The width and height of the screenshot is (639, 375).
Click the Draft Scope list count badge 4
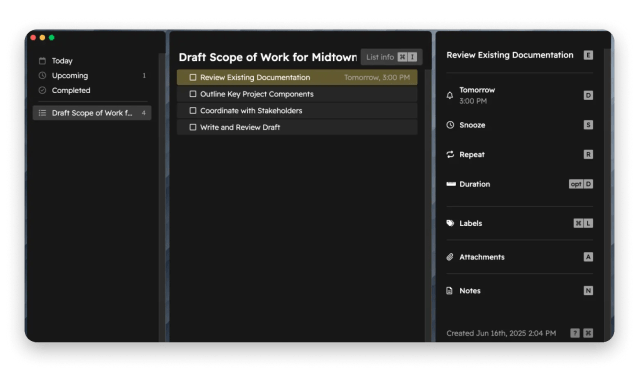pyautogui.click(x=143, y=113)
